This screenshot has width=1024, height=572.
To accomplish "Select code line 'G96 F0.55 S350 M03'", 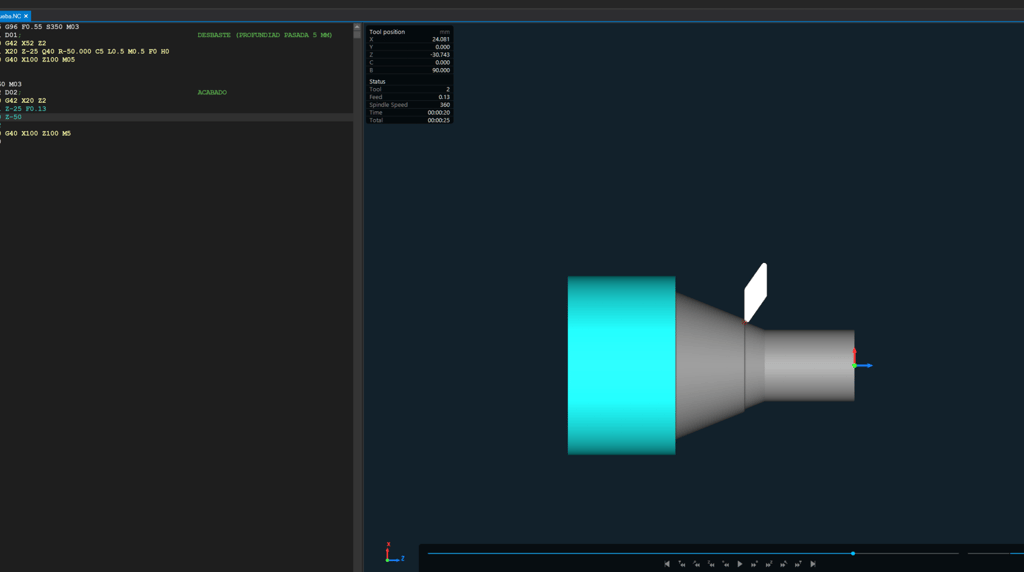I will (42, 27).
